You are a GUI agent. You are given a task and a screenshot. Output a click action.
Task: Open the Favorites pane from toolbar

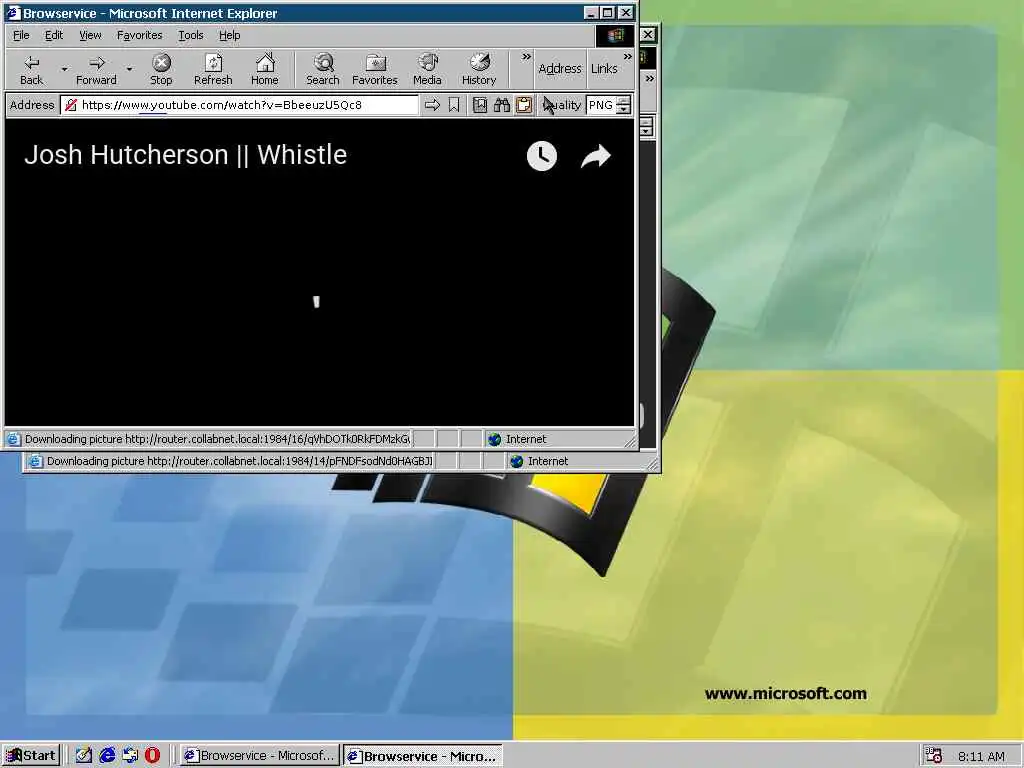pyautogui.click(x=374, y=69)
